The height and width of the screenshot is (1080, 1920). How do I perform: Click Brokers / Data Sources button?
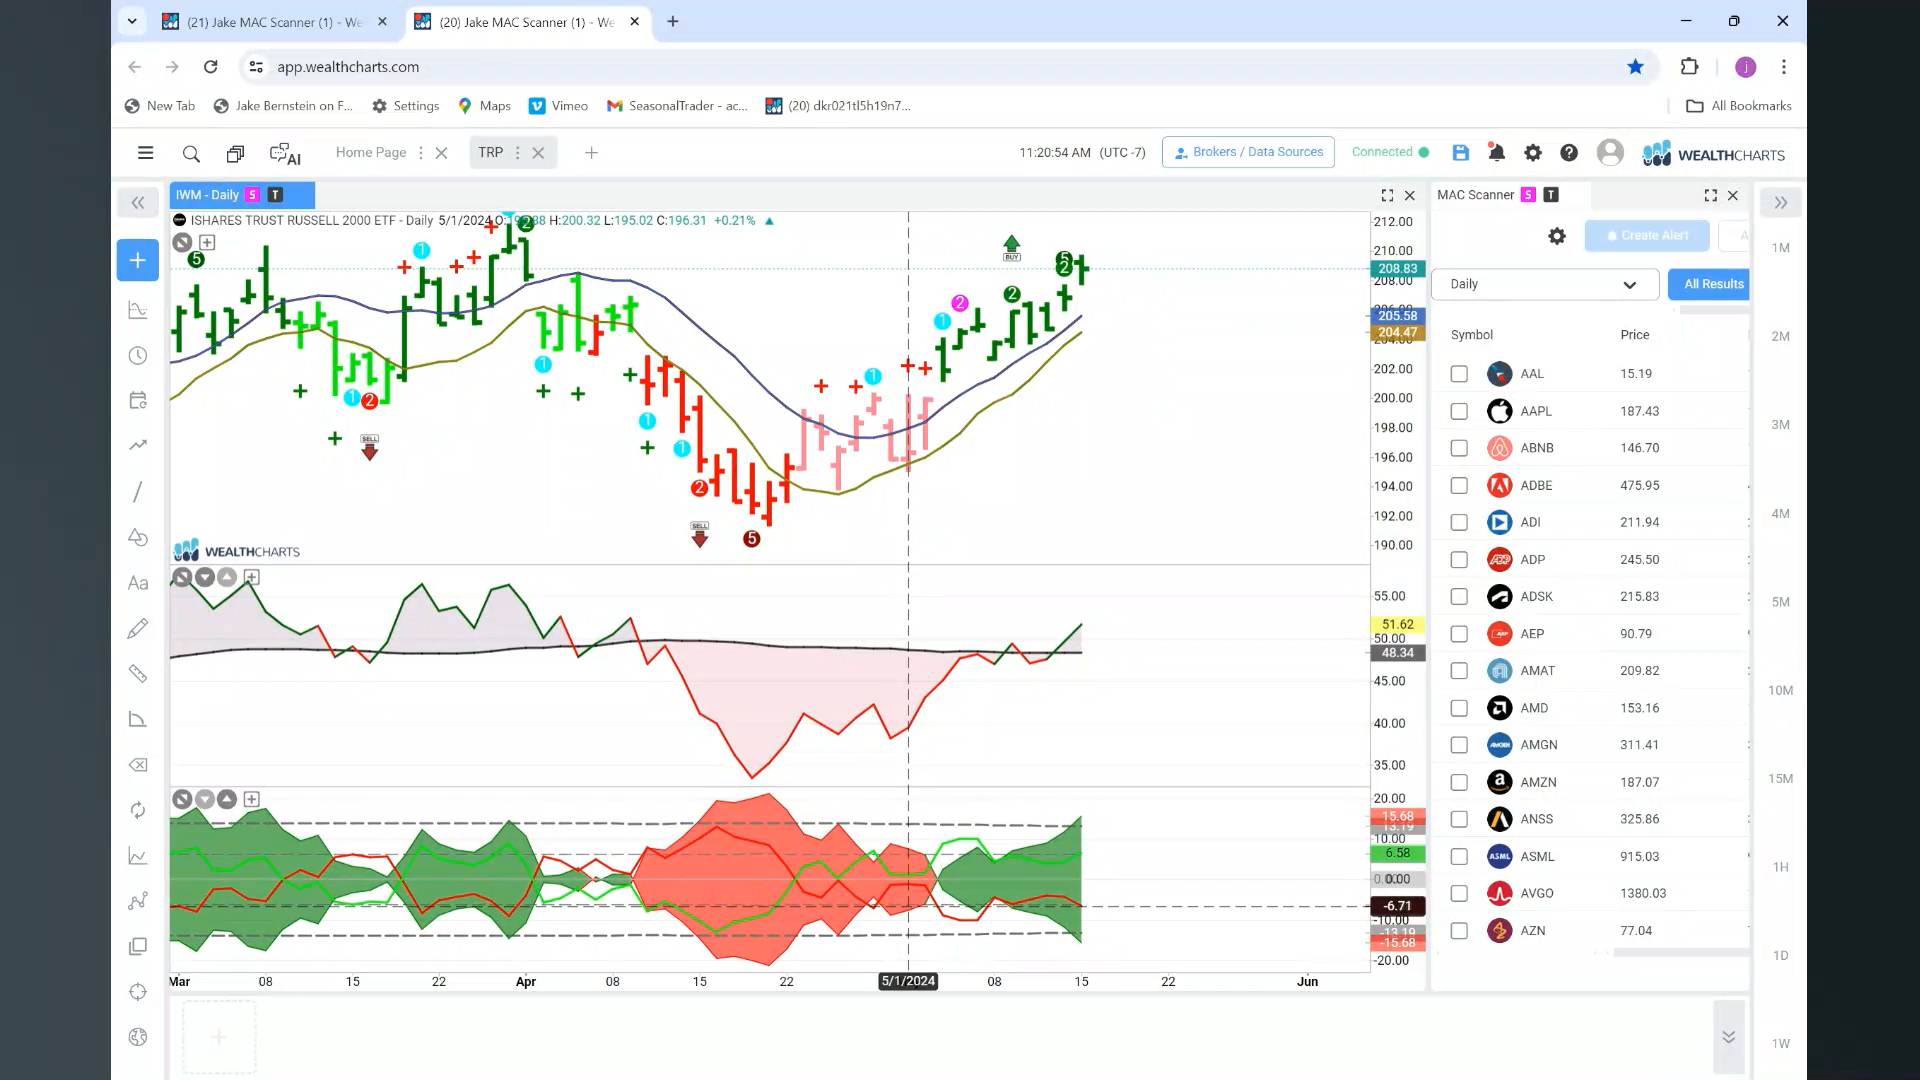click(1248, 152)
